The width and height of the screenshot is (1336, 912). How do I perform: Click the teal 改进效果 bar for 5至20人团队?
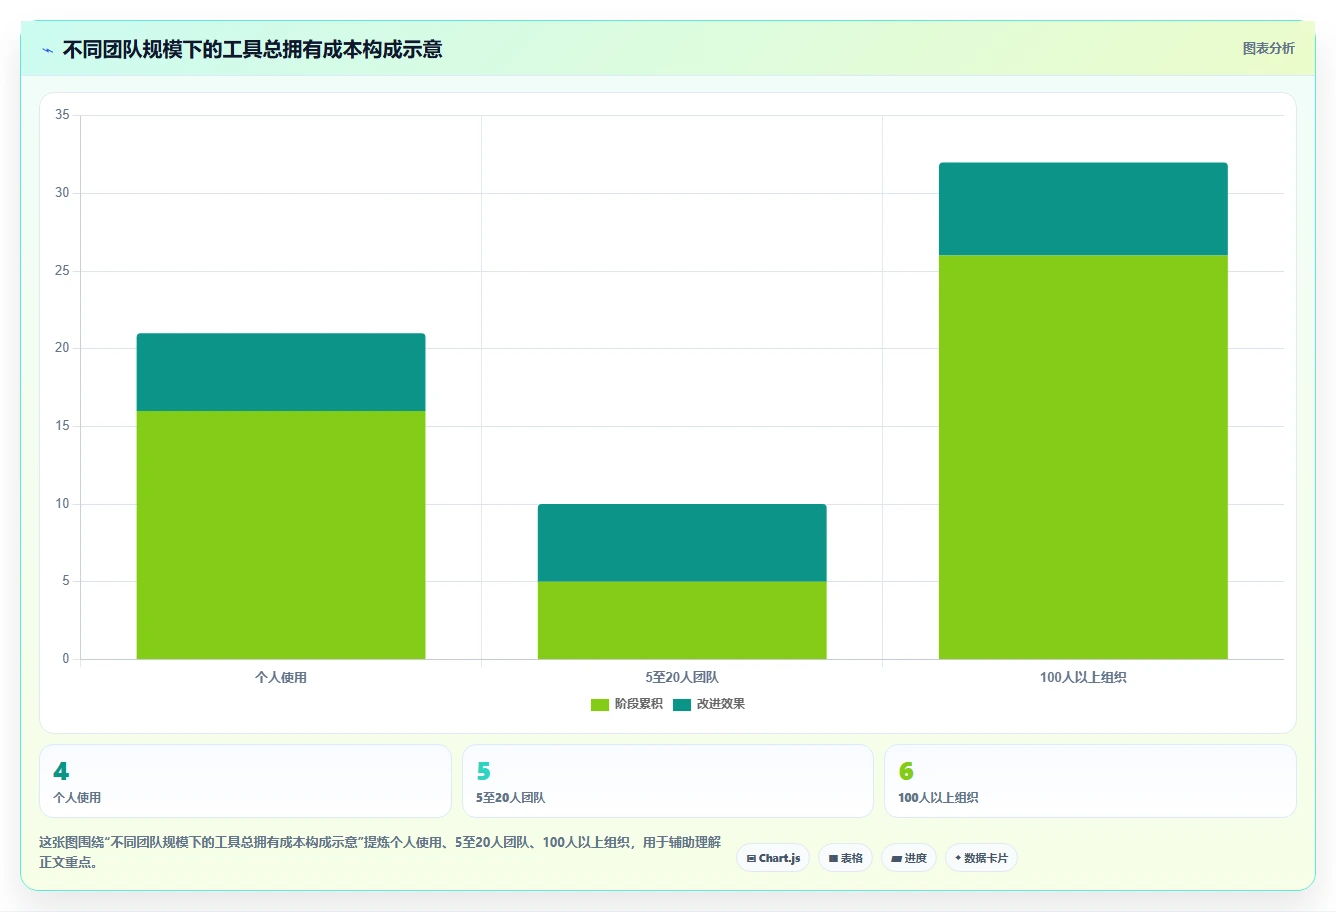pos(682,543)
